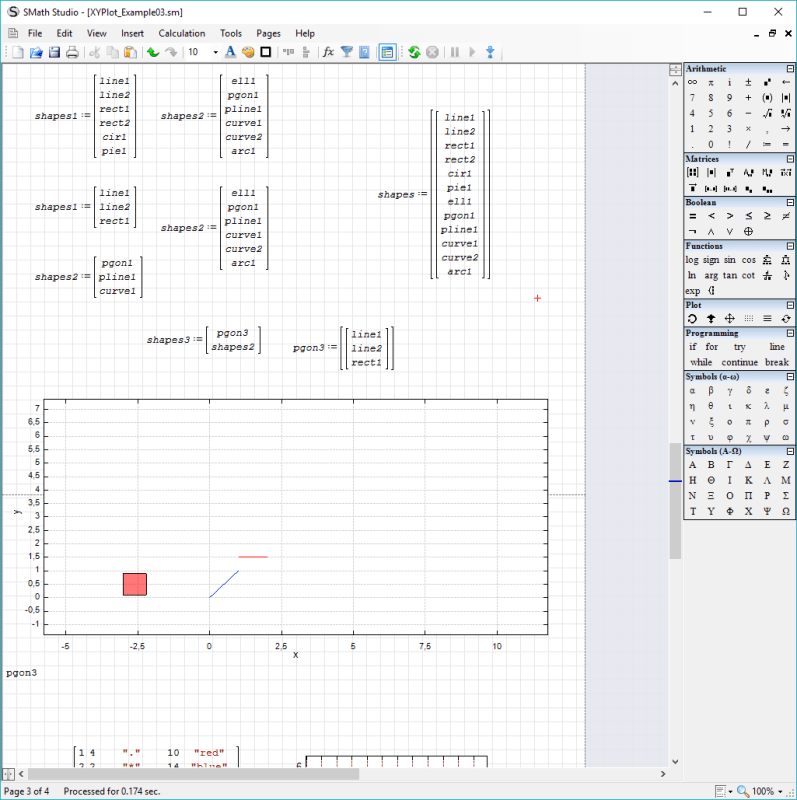Collapse the Functions panel
797x800 pixels.
coord(790,246)
